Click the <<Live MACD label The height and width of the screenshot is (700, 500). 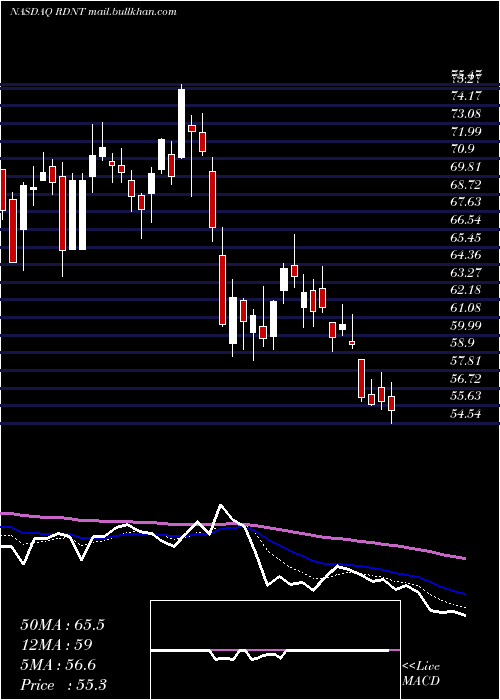[421, 673]
